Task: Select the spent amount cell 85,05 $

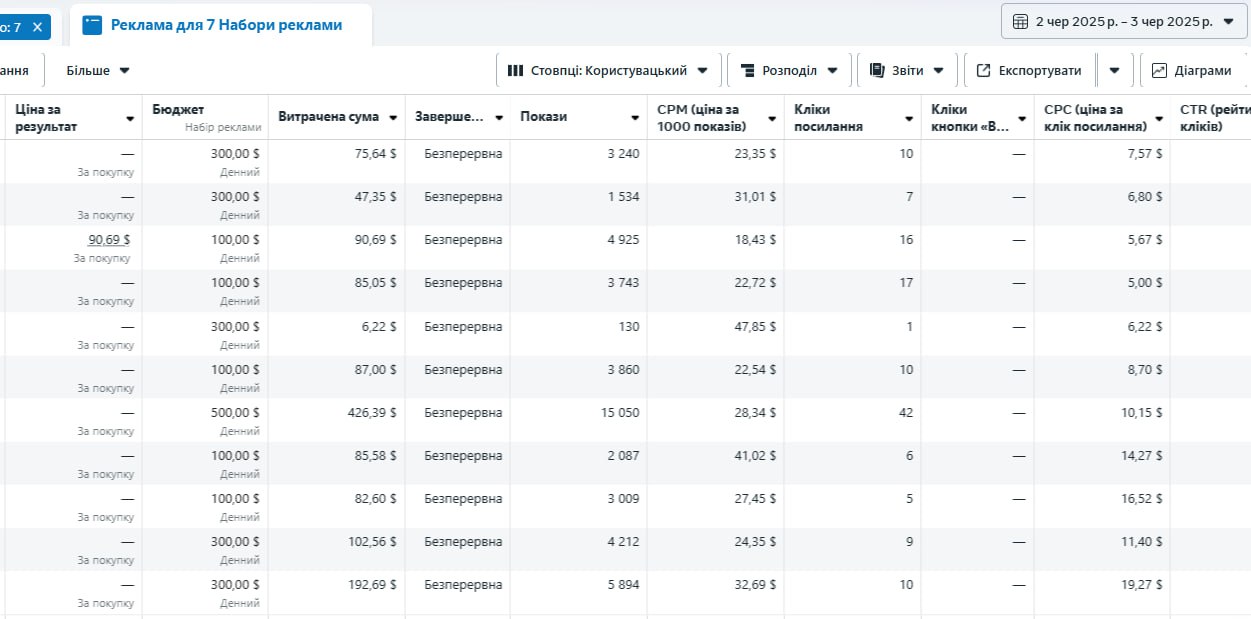Action: tap(375, 283)
